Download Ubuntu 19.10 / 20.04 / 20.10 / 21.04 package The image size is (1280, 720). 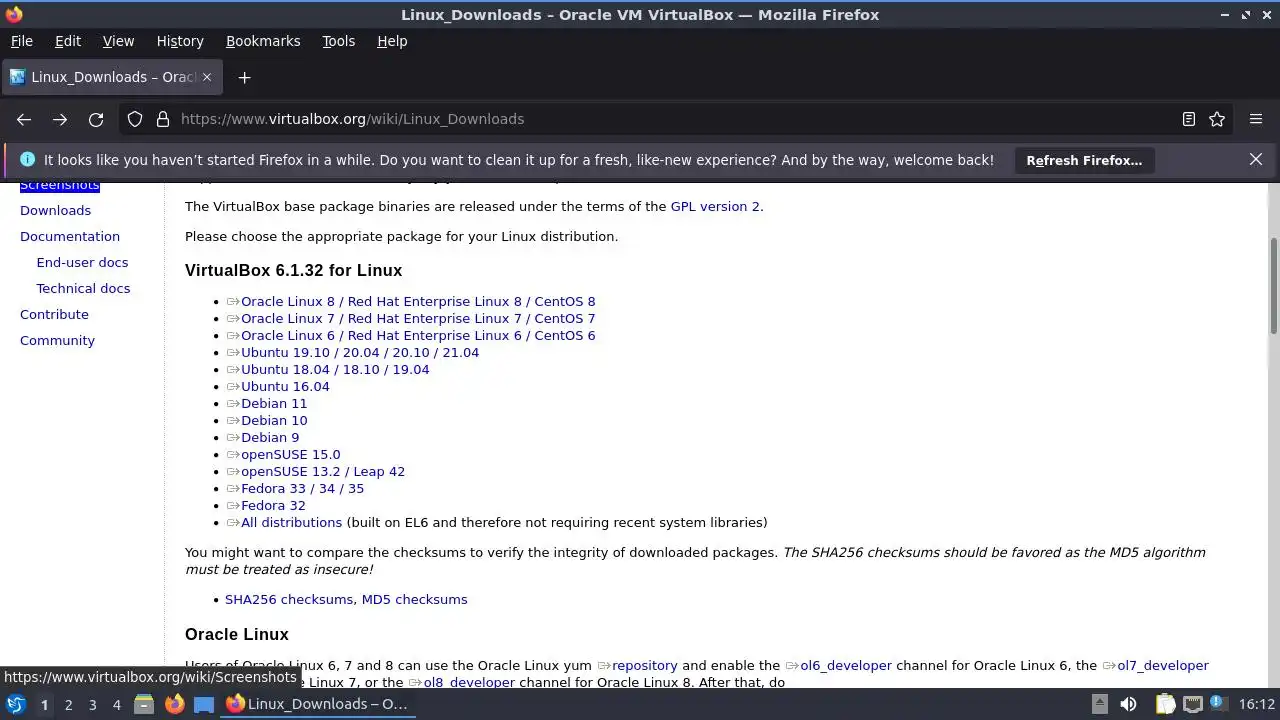click(x=360, y=352)
